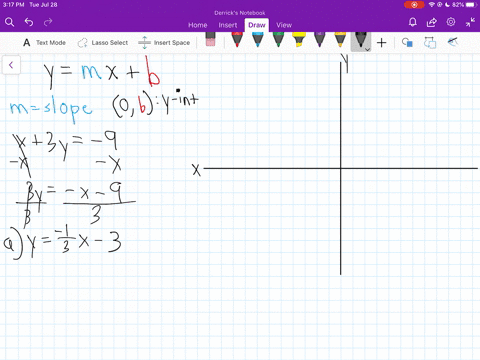Select the orange-yellow pen

point(340,39)
